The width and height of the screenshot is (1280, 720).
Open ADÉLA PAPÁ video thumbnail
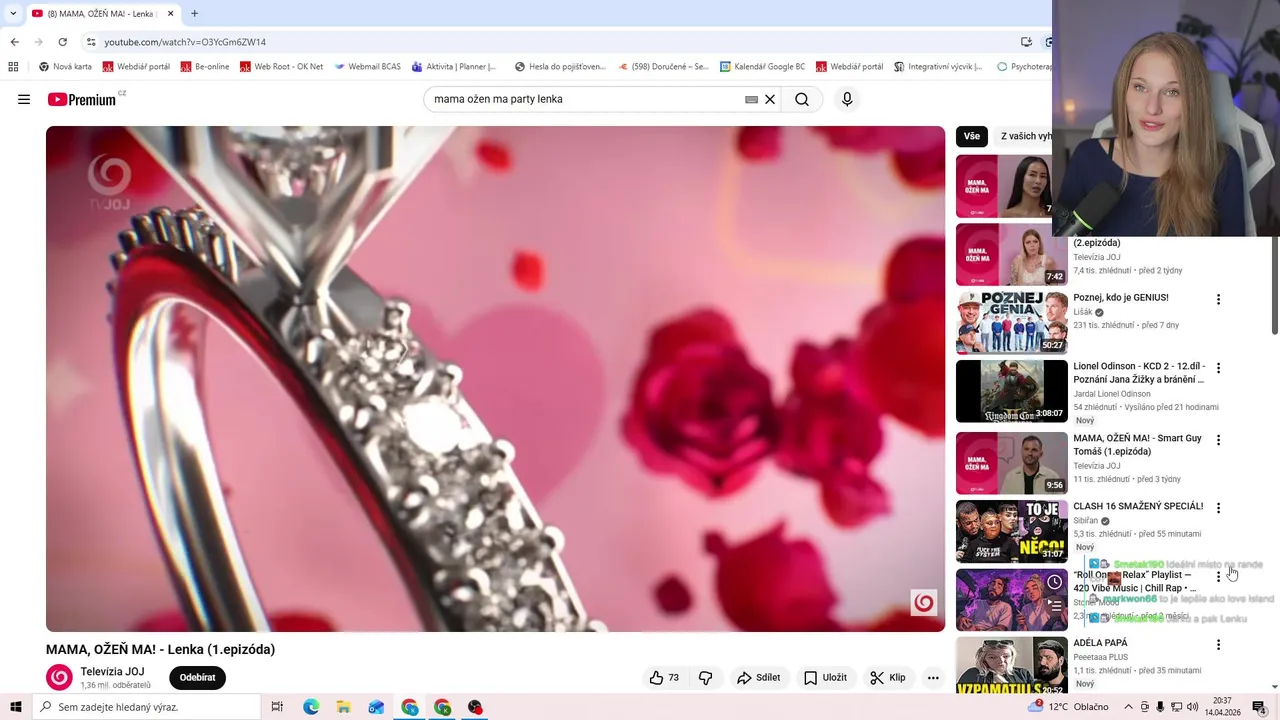[x=1012, y=666]
